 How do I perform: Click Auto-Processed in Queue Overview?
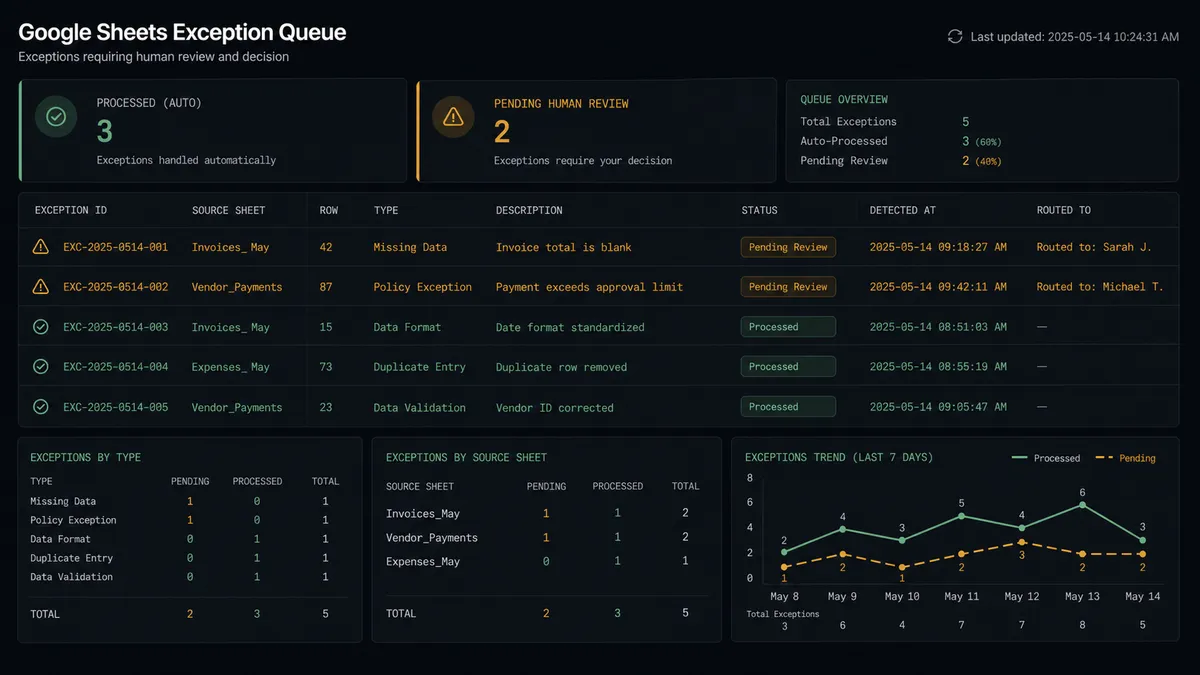click(x=844, y=141)
